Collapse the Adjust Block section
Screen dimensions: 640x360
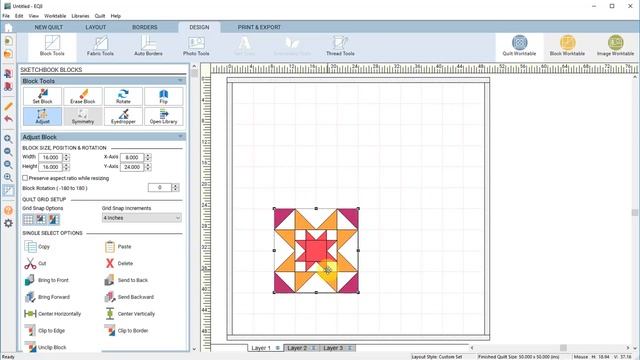180,137
